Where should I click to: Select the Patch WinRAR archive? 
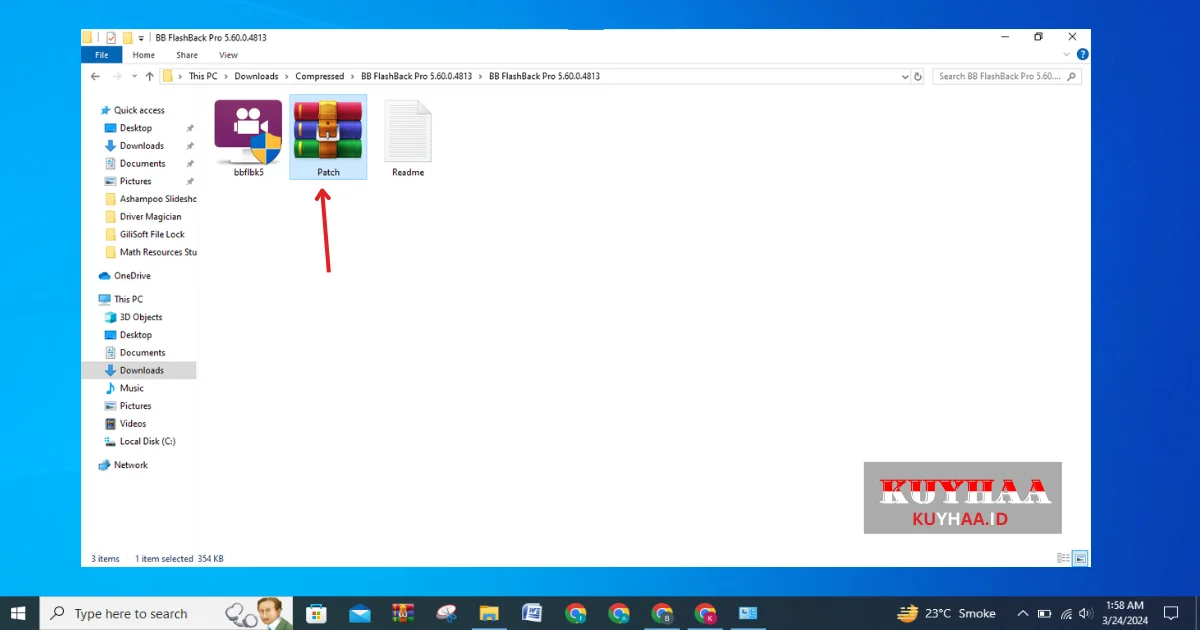tap(328, 137)
